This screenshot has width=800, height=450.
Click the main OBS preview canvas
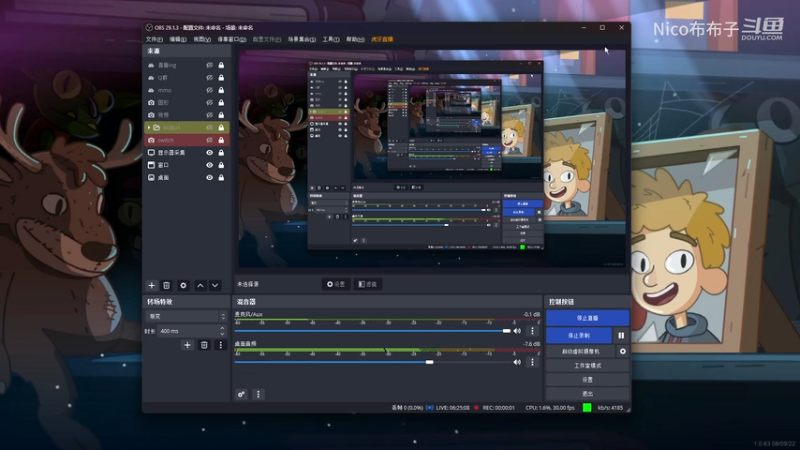(x=432, y=158)
